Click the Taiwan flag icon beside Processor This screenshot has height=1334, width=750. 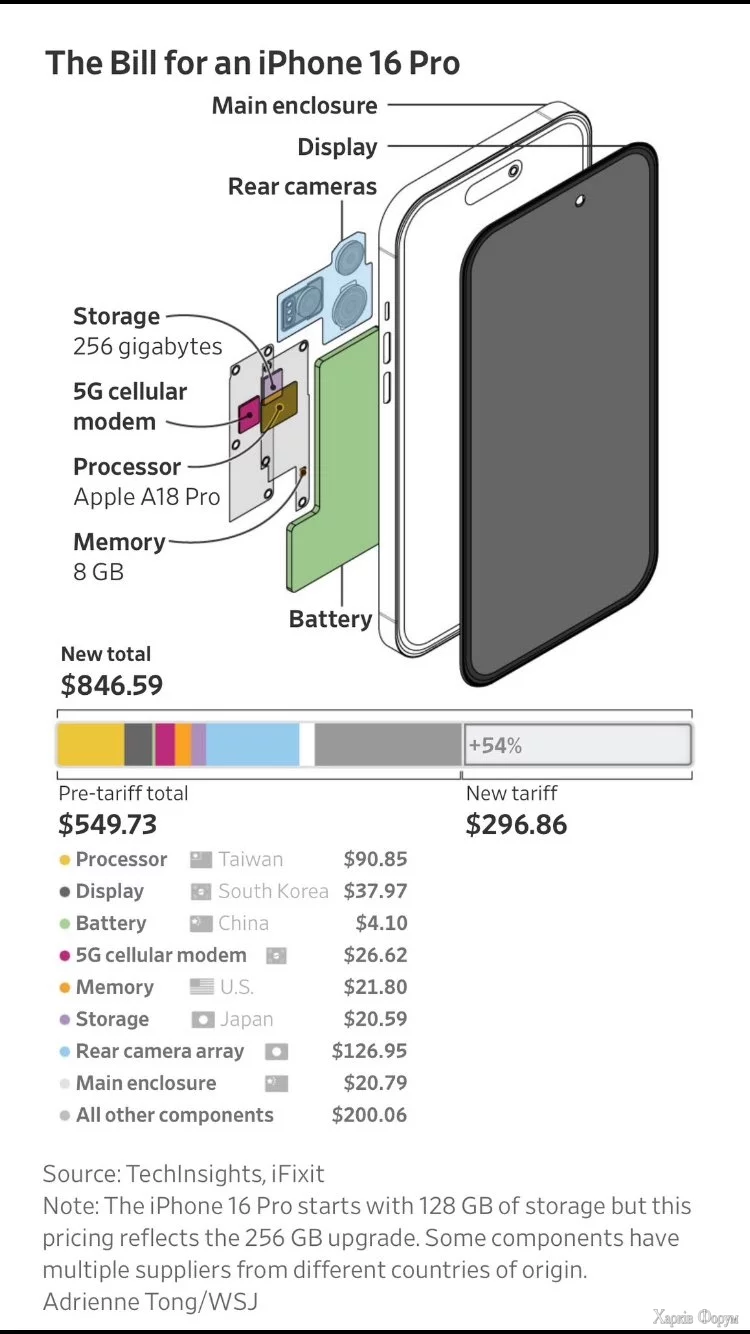tap(201, 859)
